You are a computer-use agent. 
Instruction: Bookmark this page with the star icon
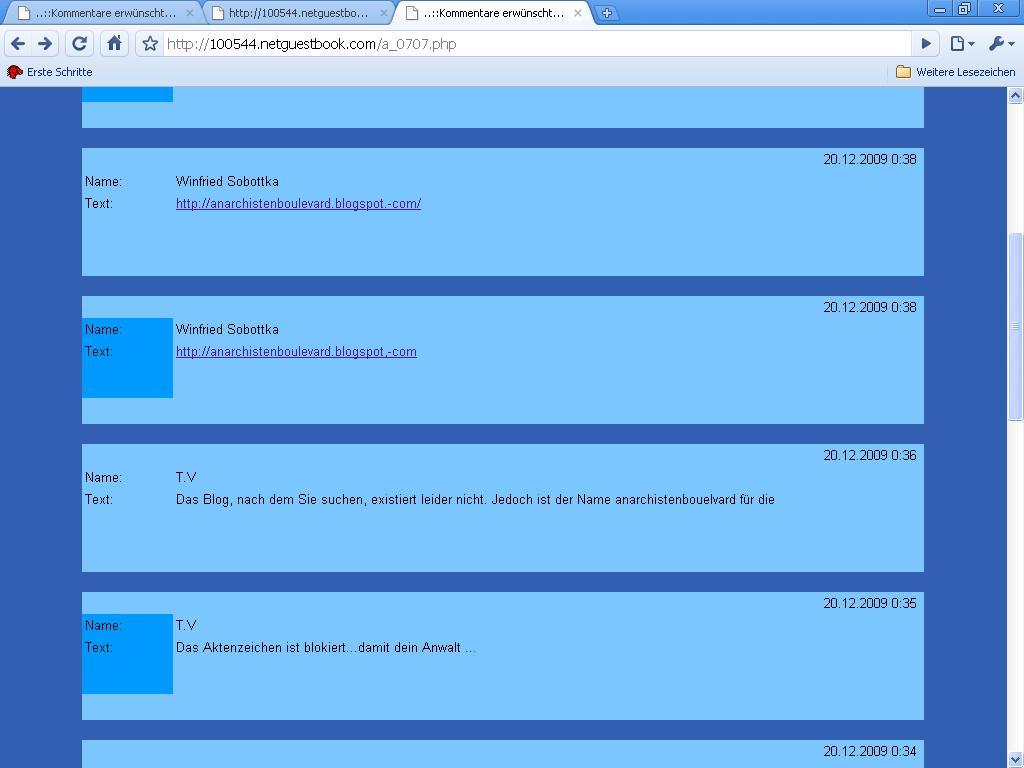point(150,43)
